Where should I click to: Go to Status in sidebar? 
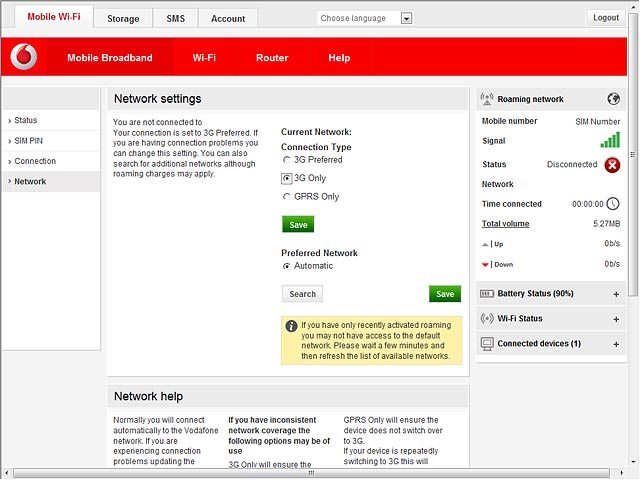tap(51, 120)
